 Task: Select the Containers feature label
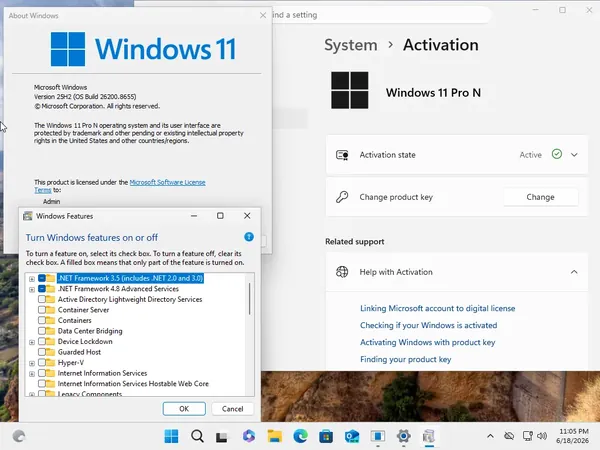75,320
